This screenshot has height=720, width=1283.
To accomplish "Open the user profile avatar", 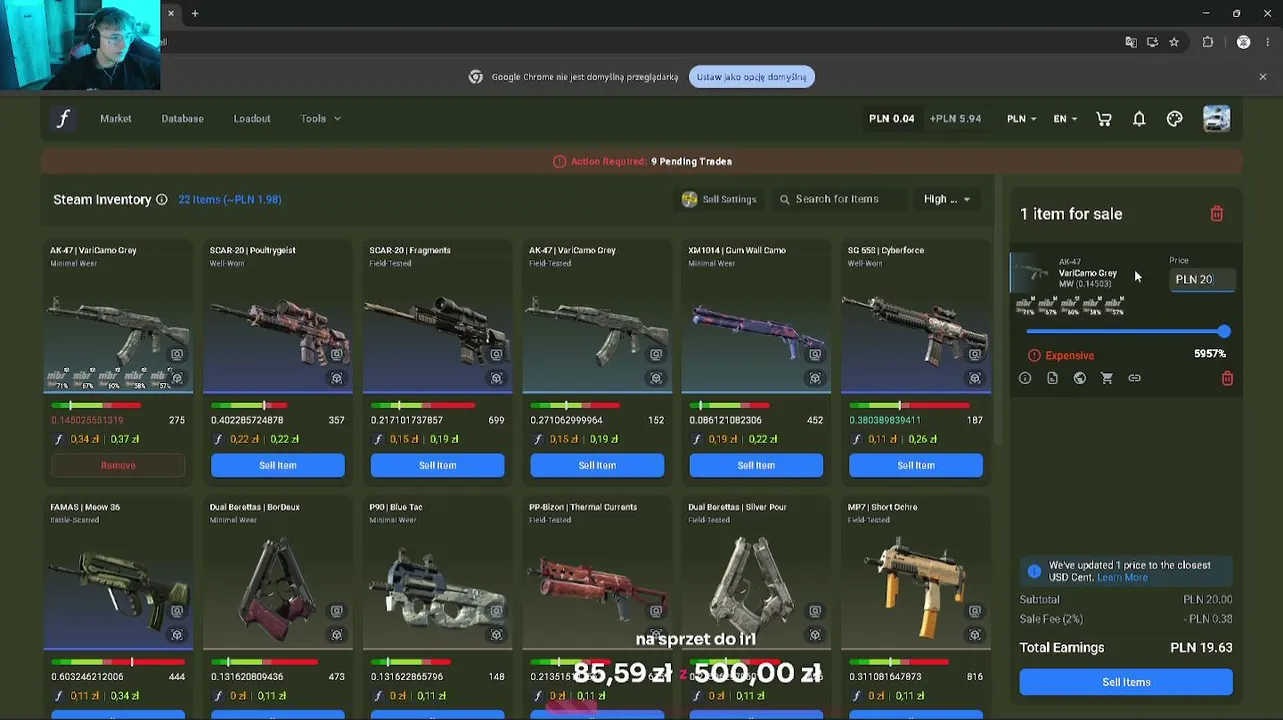I will point(1217,119).
